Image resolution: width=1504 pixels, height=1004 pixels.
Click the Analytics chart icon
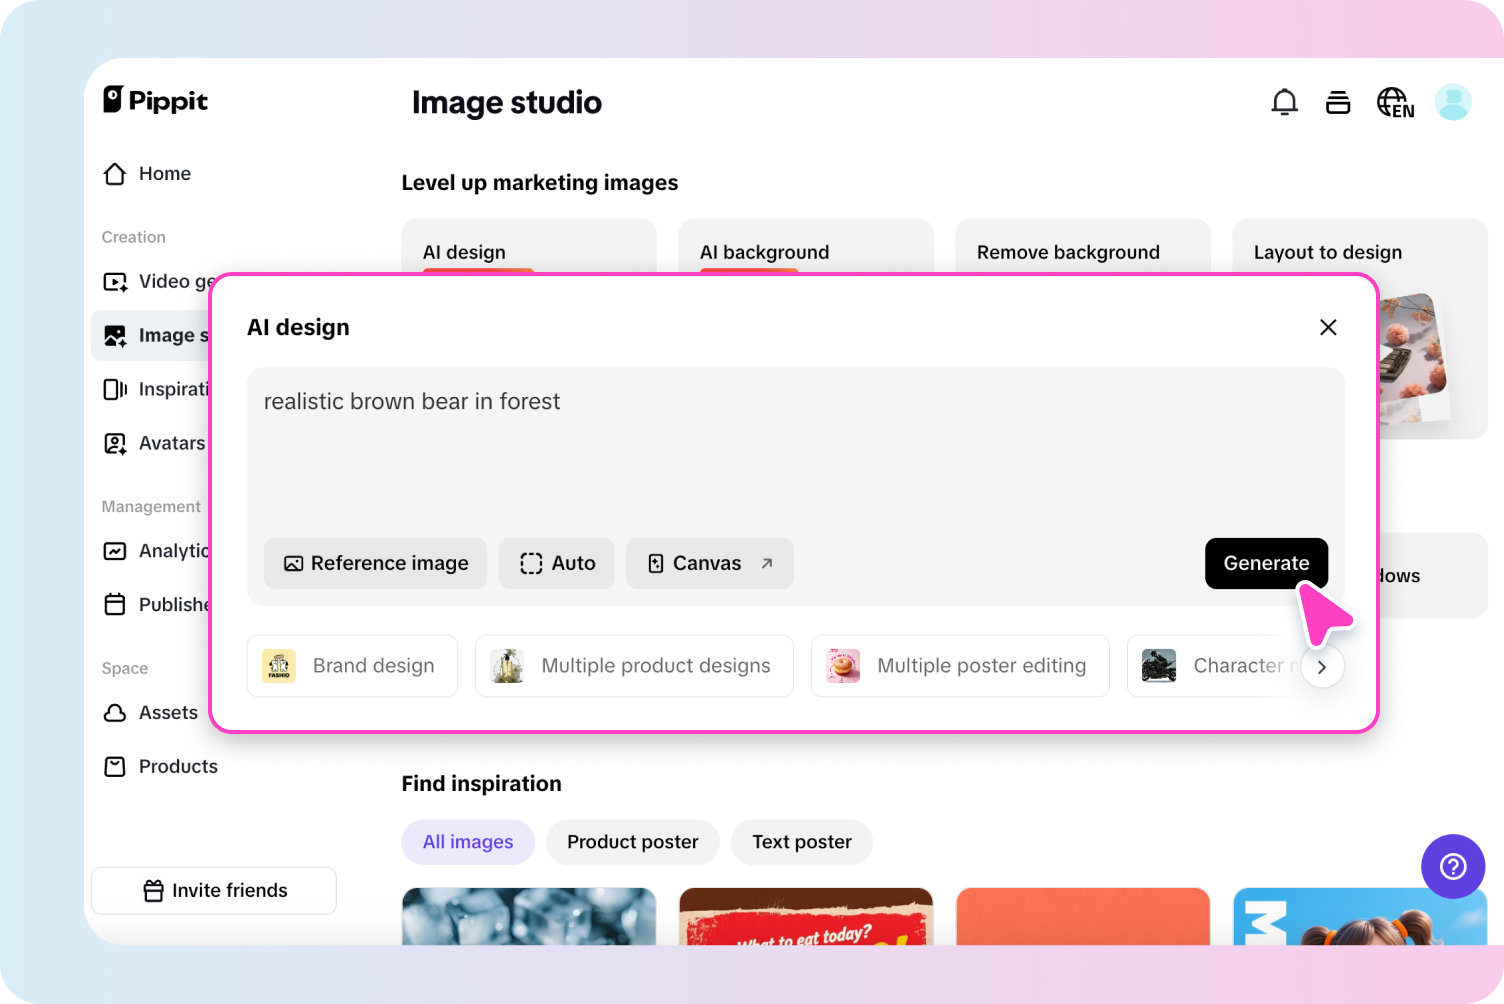tap(115, 551)
